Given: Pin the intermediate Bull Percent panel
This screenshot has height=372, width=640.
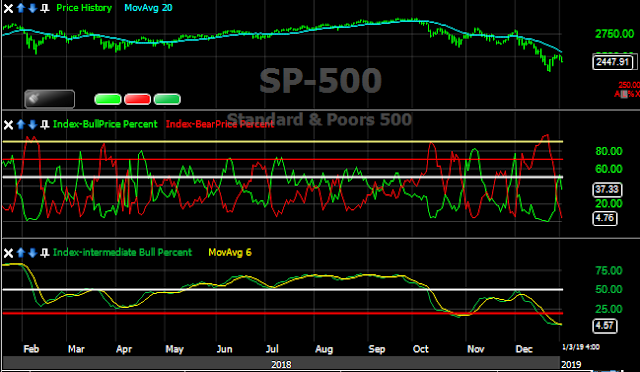Looking at the screenshot, I should coord(45,253).
